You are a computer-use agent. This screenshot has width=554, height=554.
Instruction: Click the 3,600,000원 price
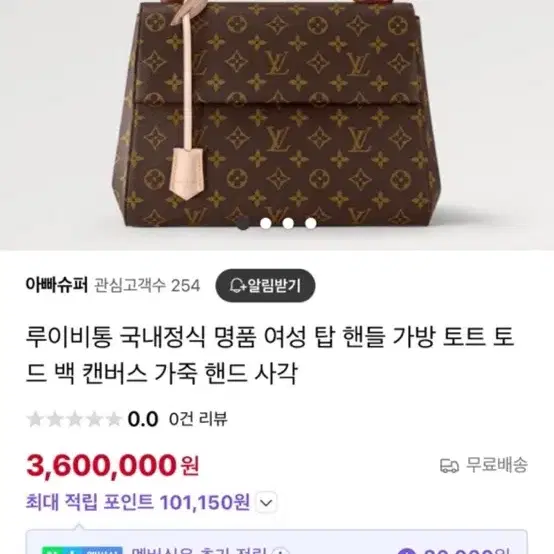[112, 466]
